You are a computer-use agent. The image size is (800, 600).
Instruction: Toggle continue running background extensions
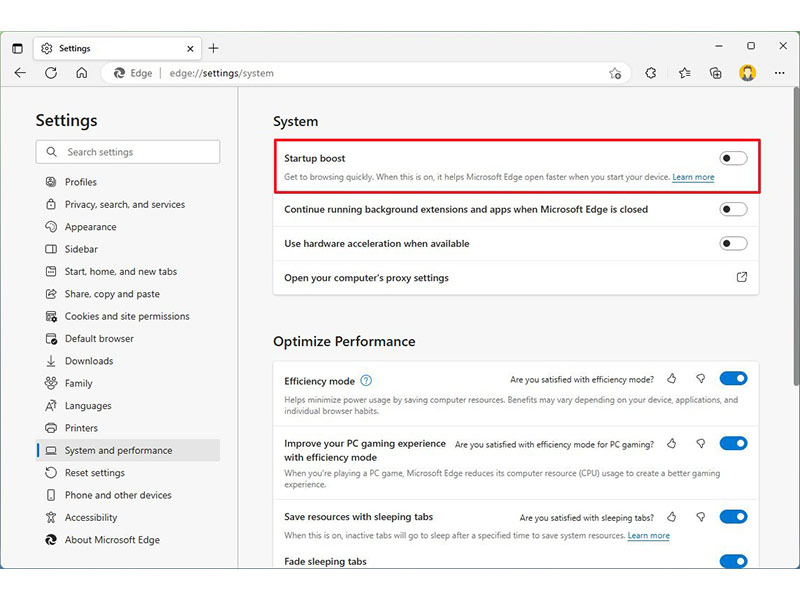(x=733, y=209)
